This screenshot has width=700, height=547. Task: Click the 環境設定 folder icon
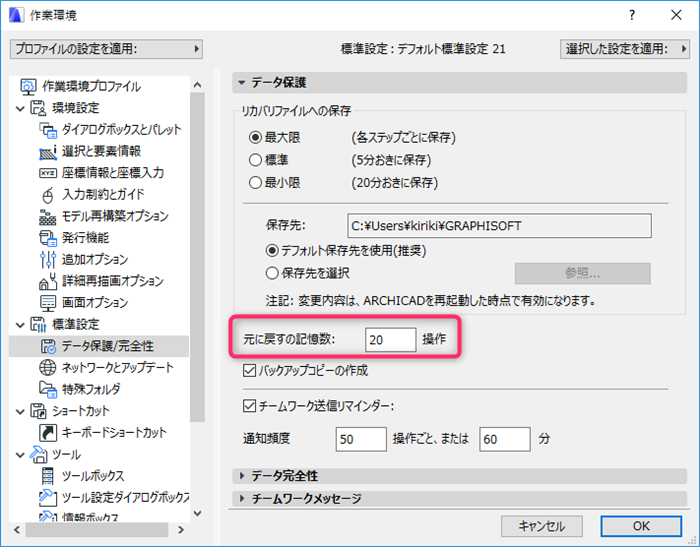(x=38, y=108)
